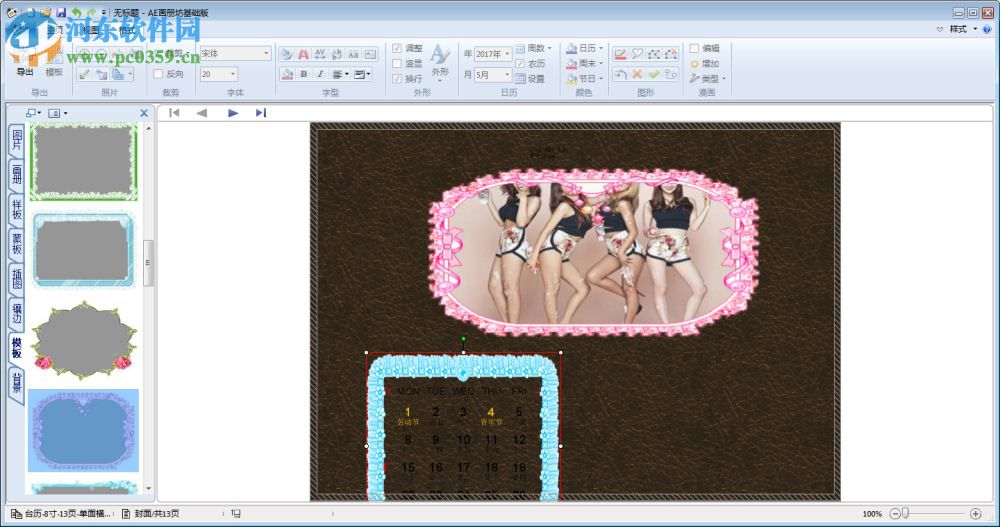
Task: Toggle the 换行 checkbox
Action: pos(407,78)
